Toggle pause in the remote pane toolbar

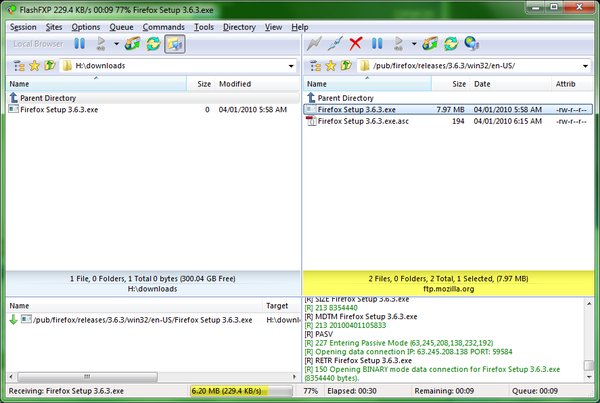377,44
